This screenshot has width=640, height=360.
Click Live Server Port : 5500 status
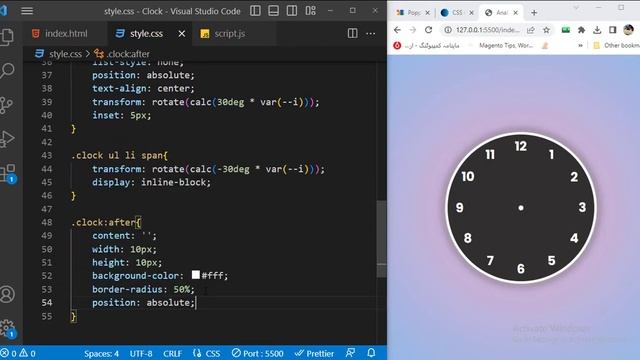[258, 353]
